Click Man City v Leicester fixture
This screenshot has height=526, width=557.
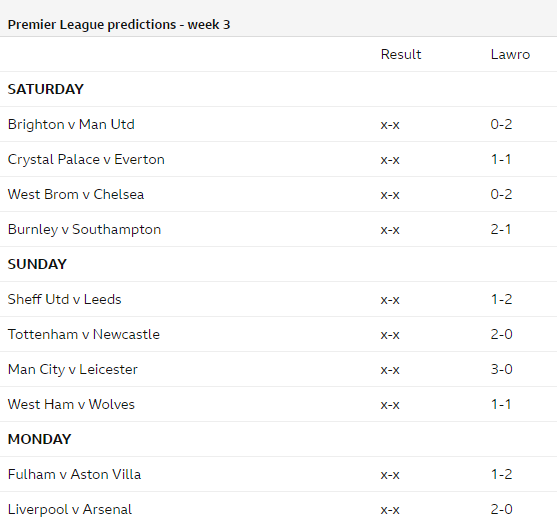tap(72, 369)
